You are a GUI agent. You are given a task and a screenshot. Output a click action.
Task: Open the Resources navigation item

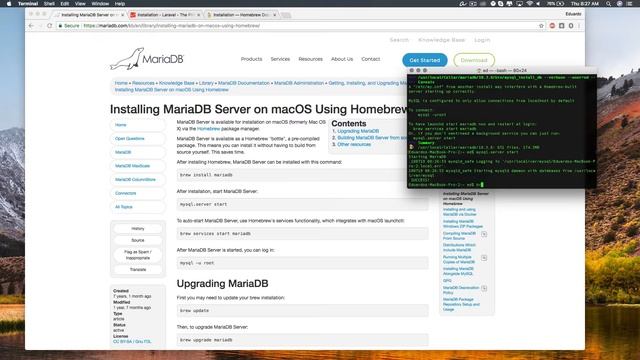coord(310,59)
